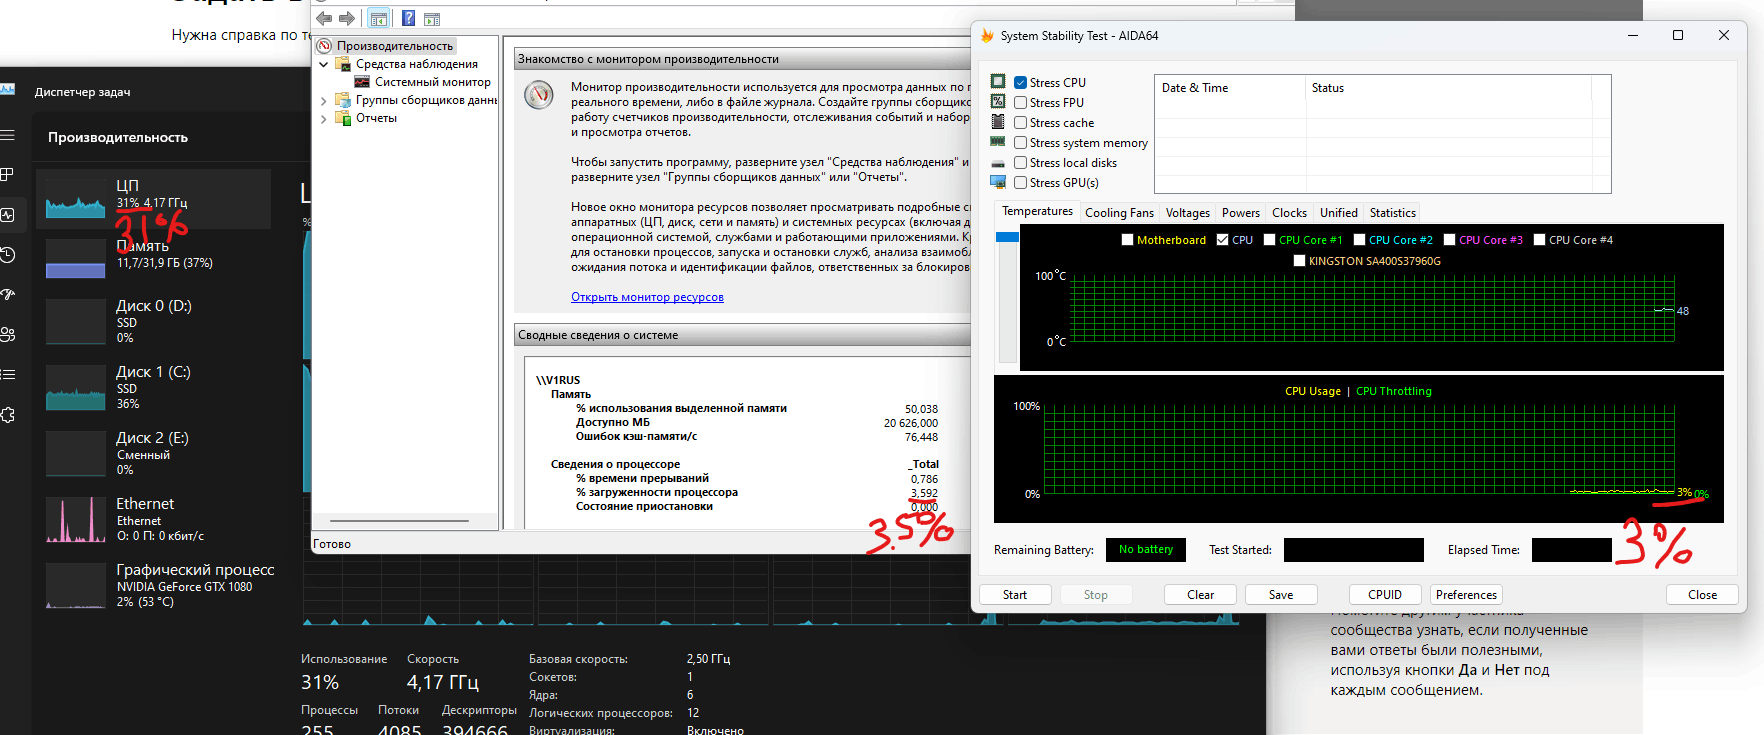Open Processes page icon in Task Manager sidebar

(x=8, y=174)
